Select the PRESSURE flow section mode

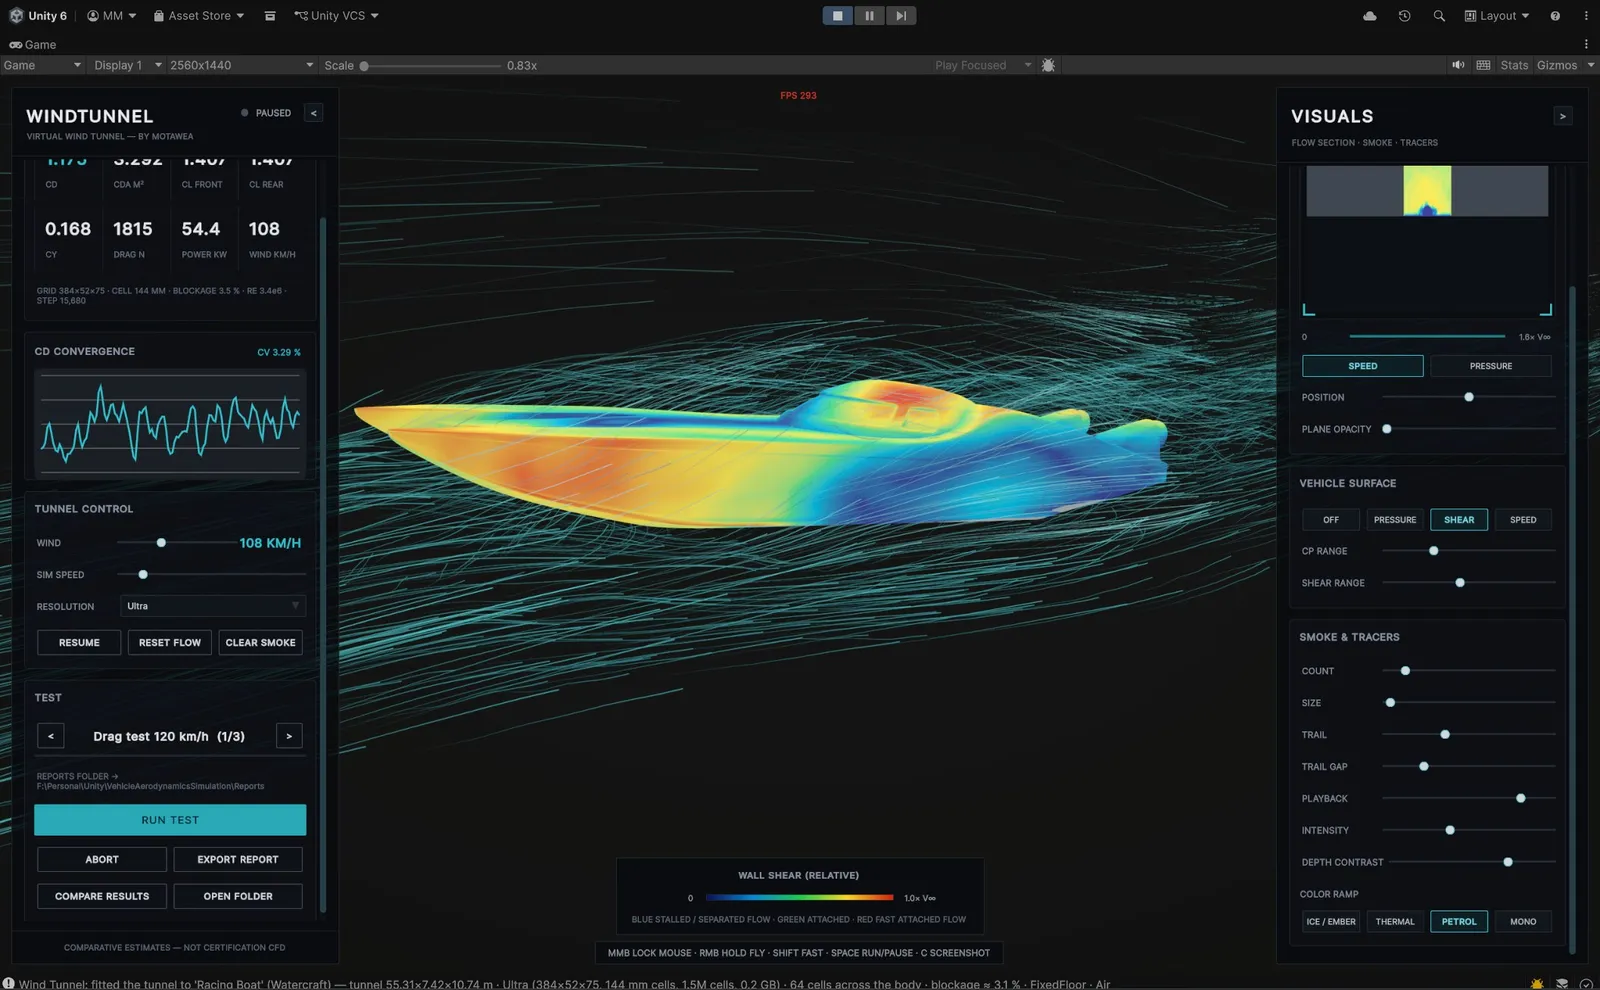tap(1491, 366)
